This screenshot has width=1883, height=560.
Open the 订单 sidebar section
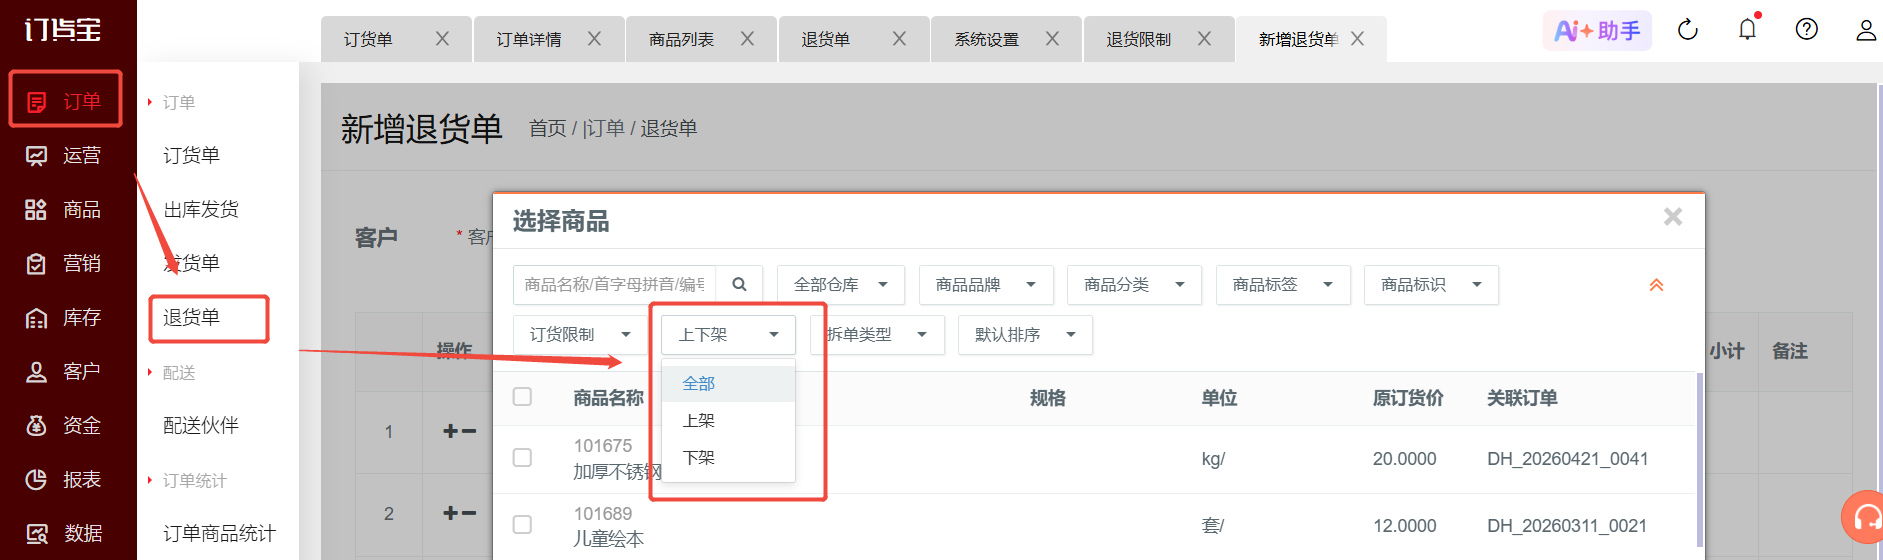click(65, 101)
